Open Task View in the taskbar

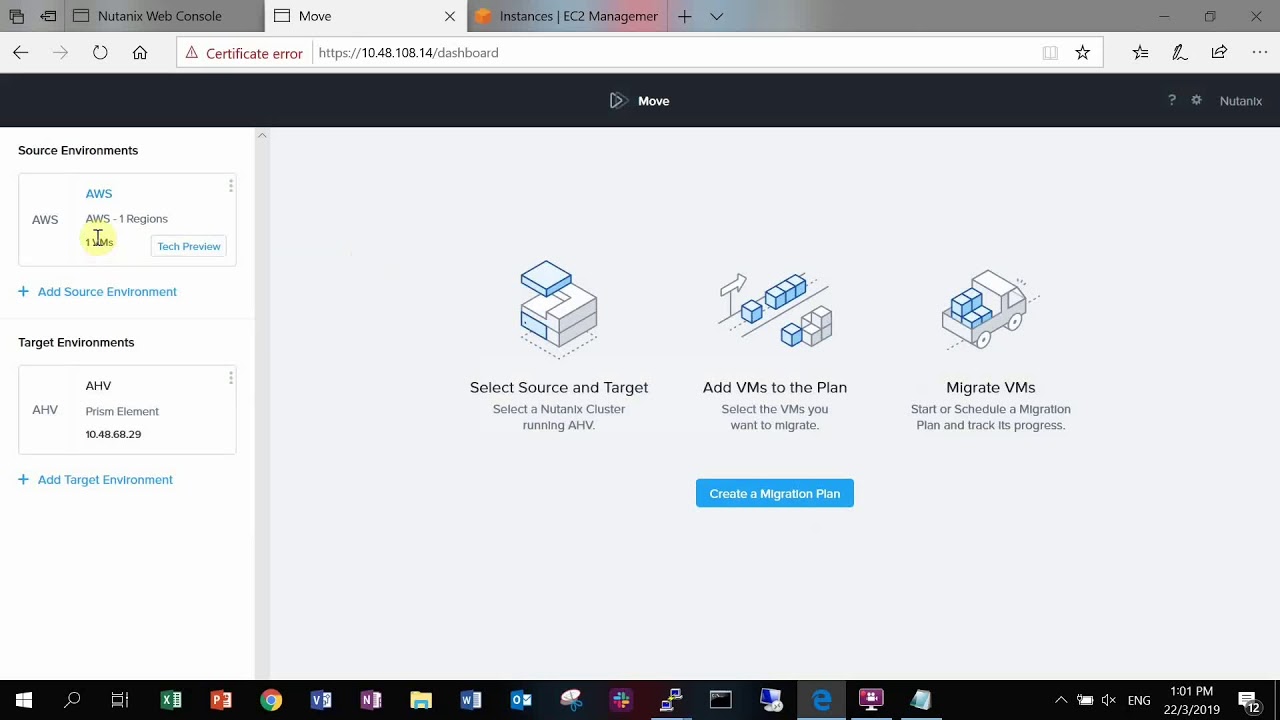pyautogui.click(x=120, y=700)
